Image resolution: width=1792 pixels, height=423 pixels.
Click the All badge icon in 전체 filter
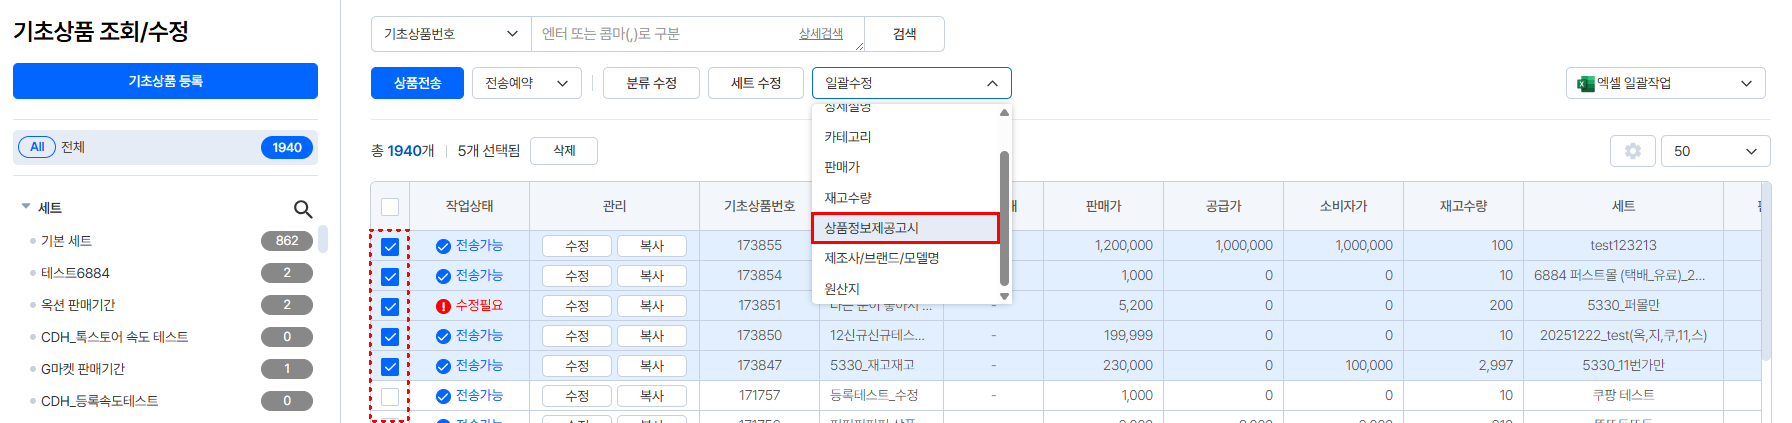tap(37, 147)
